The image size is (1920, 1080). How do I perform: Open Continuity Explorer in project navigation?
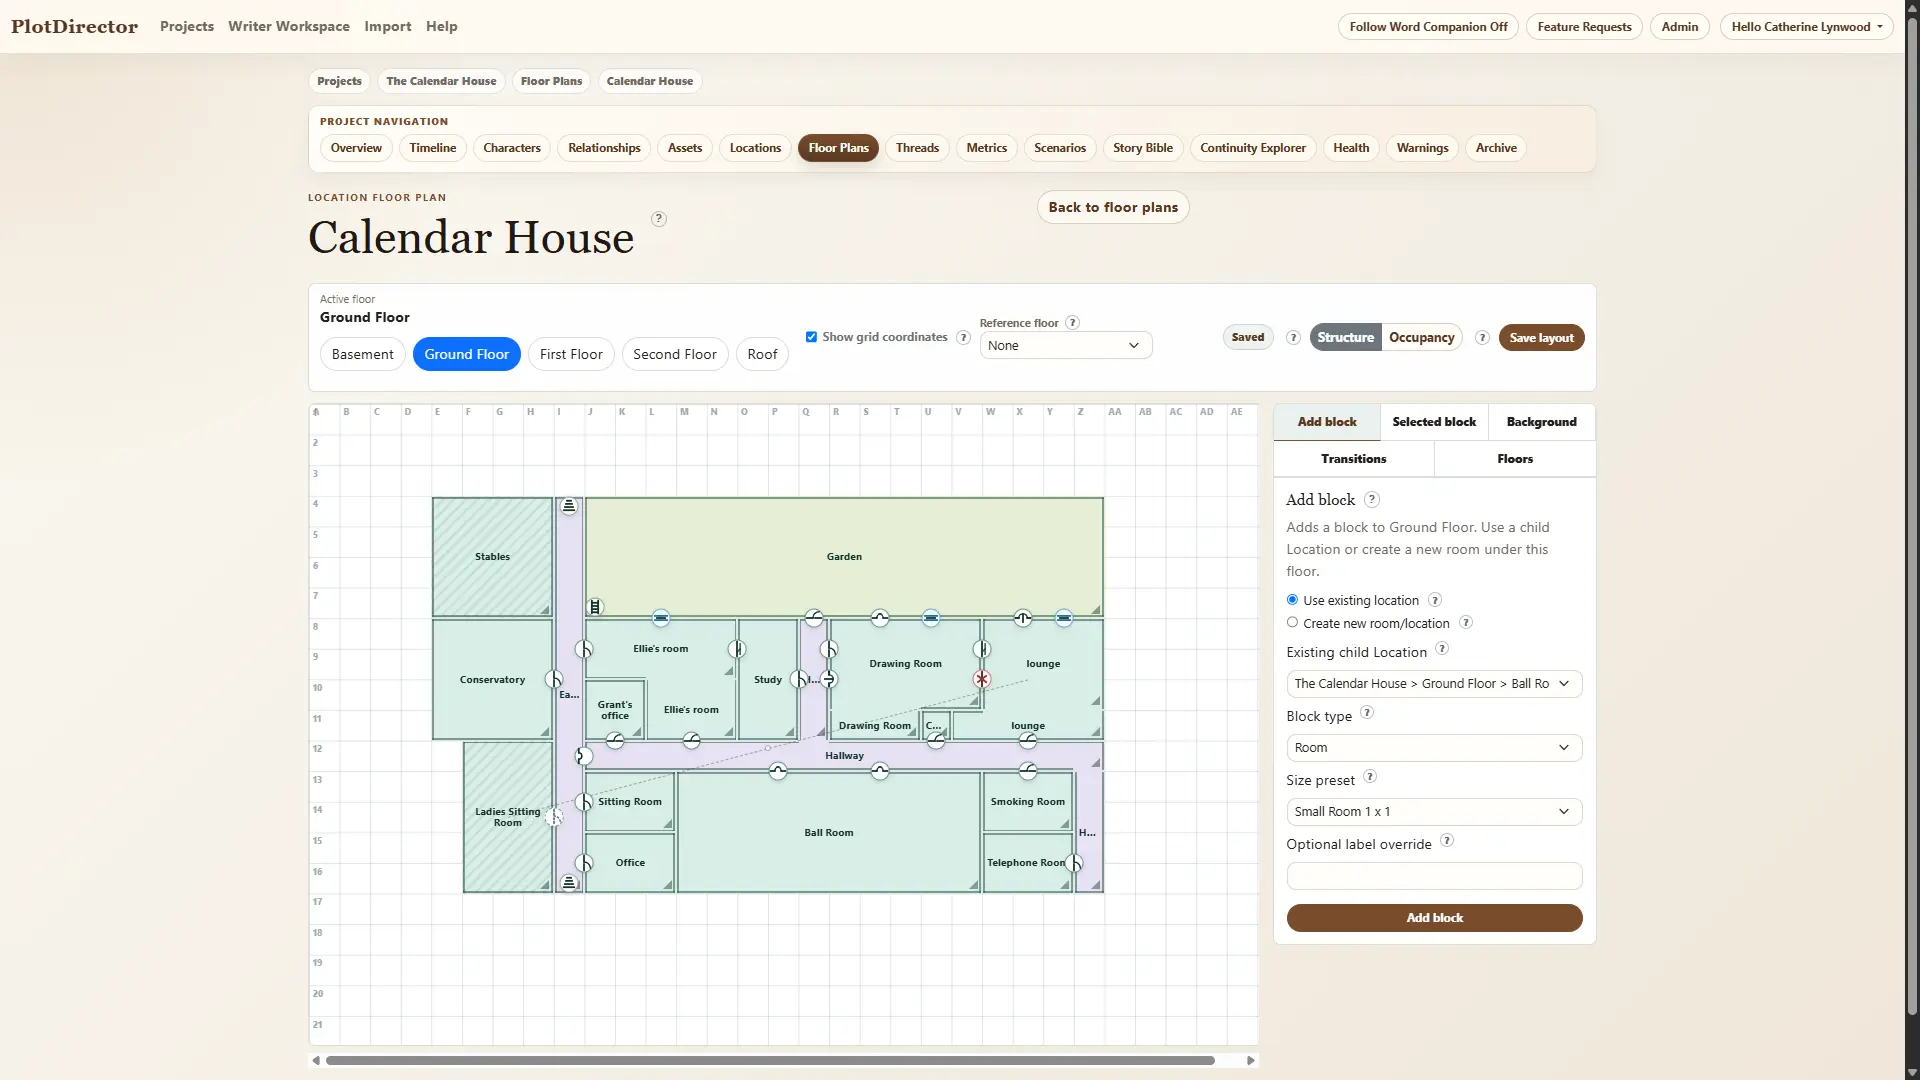point(1253,148)
